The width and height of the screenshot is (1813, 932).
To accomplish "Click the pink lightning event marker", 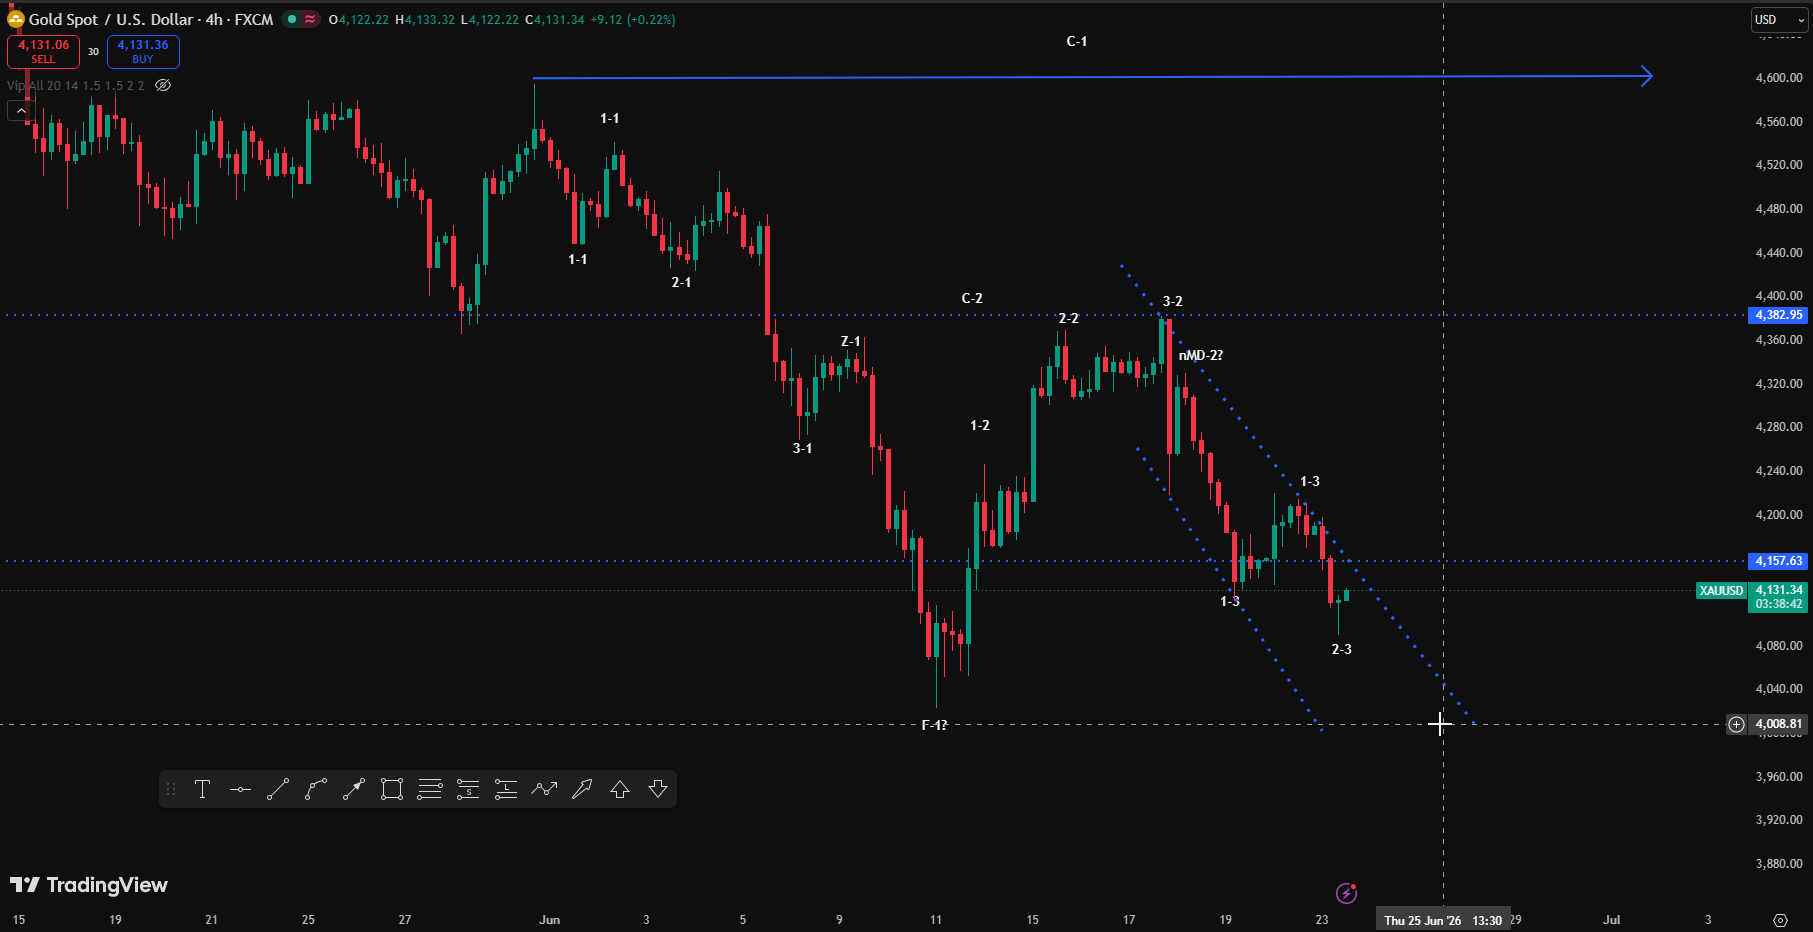I will [x=1346, y=892].
